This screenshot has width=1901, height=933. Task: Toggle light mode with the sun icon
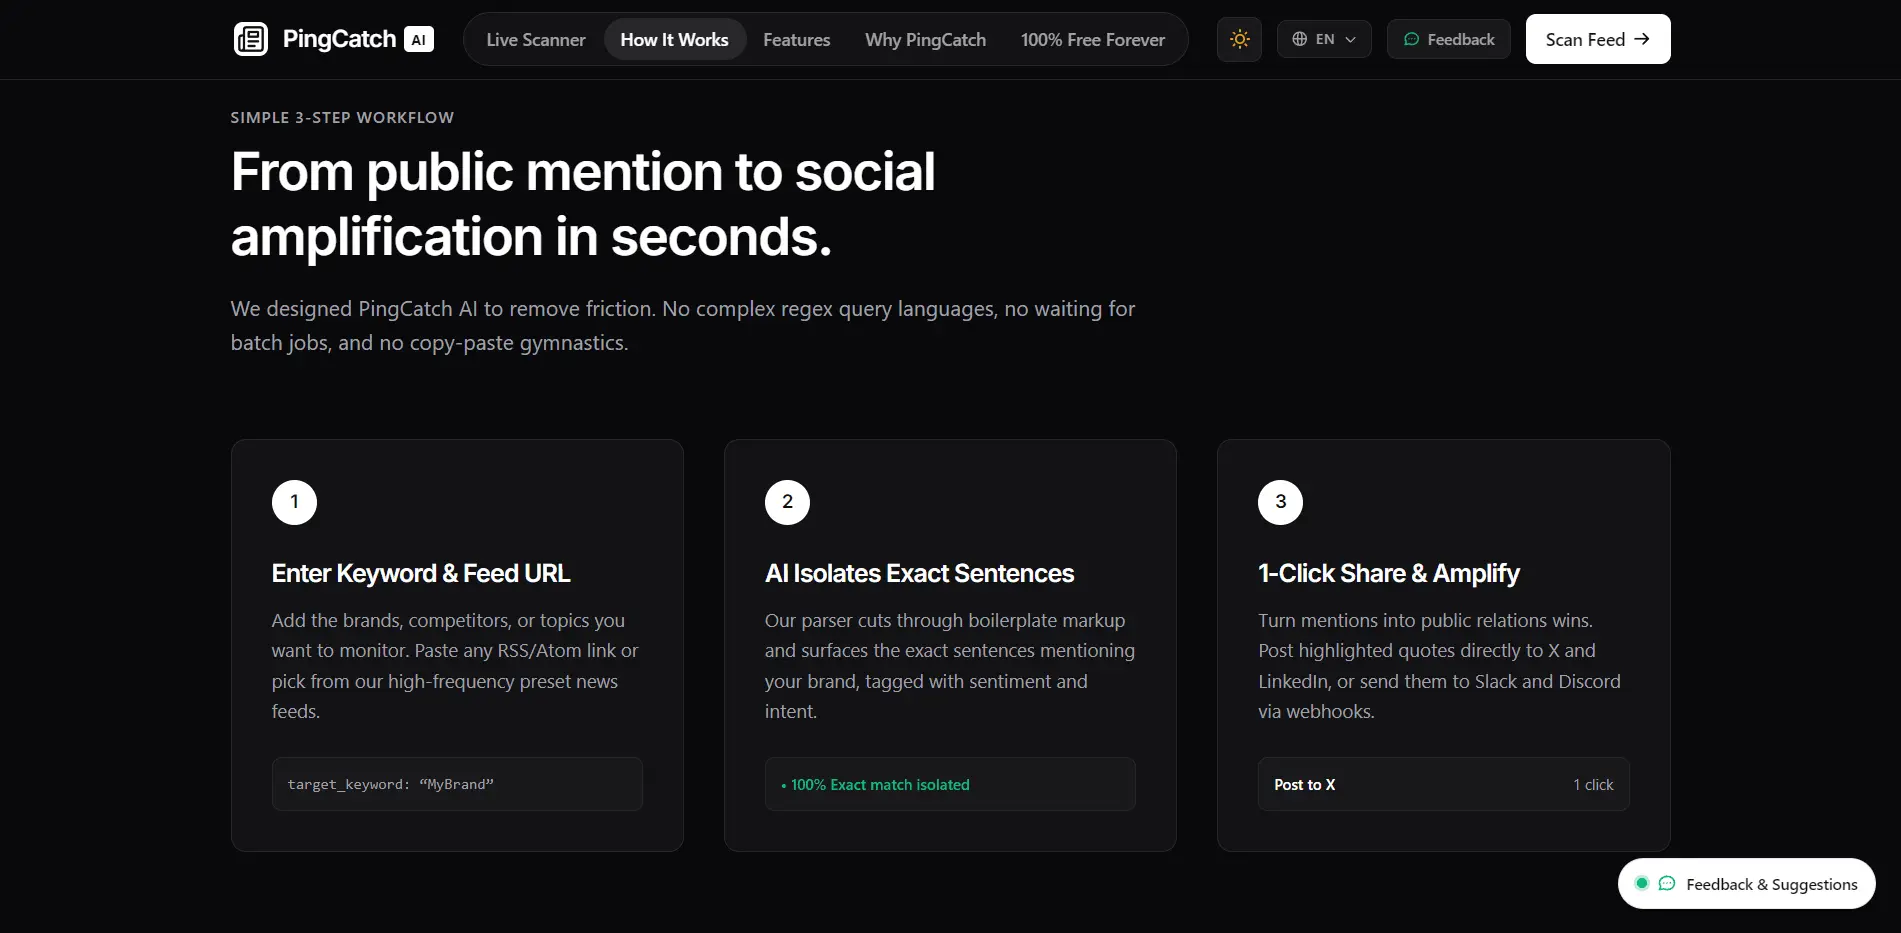(x=1240, y=39)
